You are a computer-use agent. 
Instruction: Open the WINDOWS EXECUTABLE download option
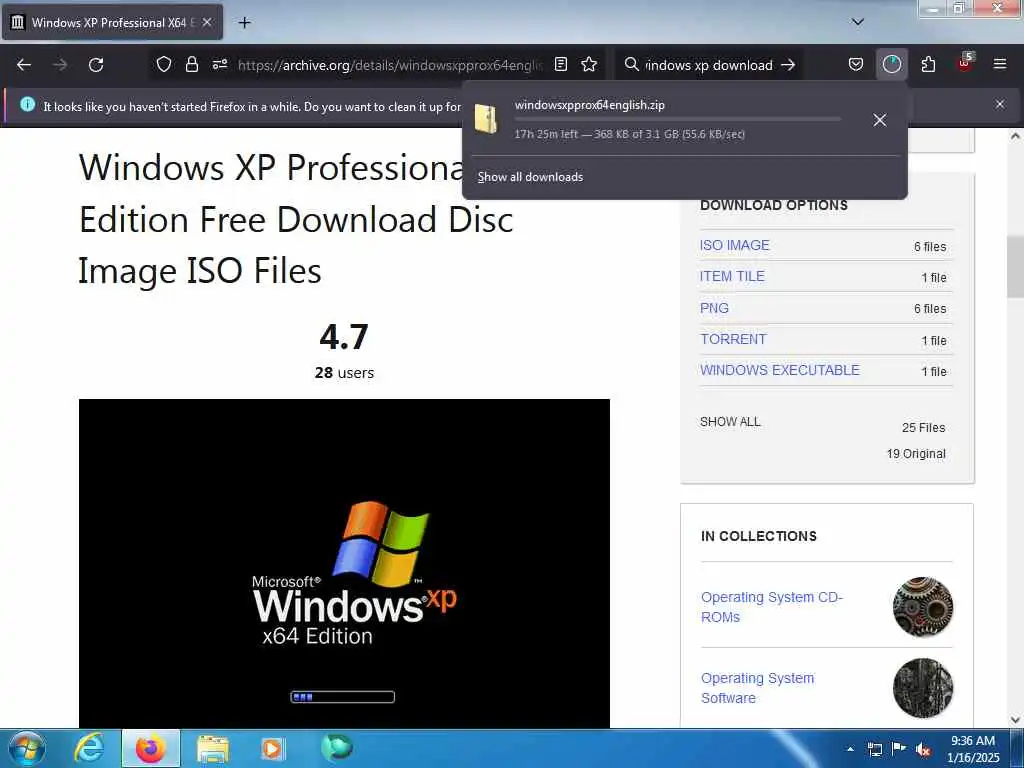point(780,370)
